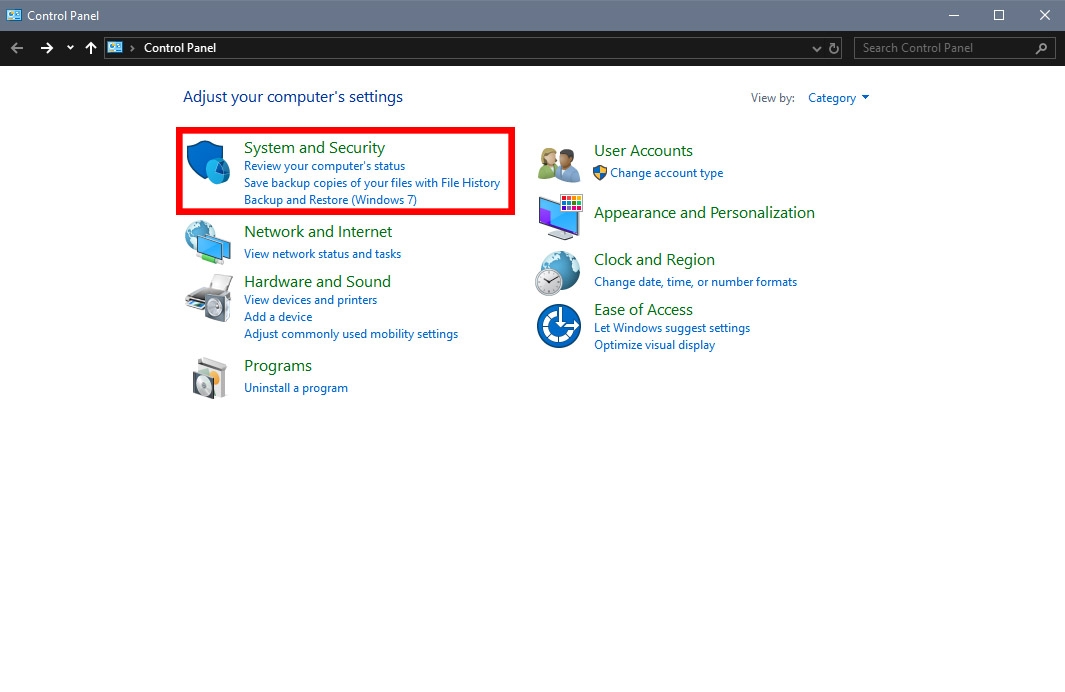Click the Hardware and Sound printer icon

tap(208, 297)
